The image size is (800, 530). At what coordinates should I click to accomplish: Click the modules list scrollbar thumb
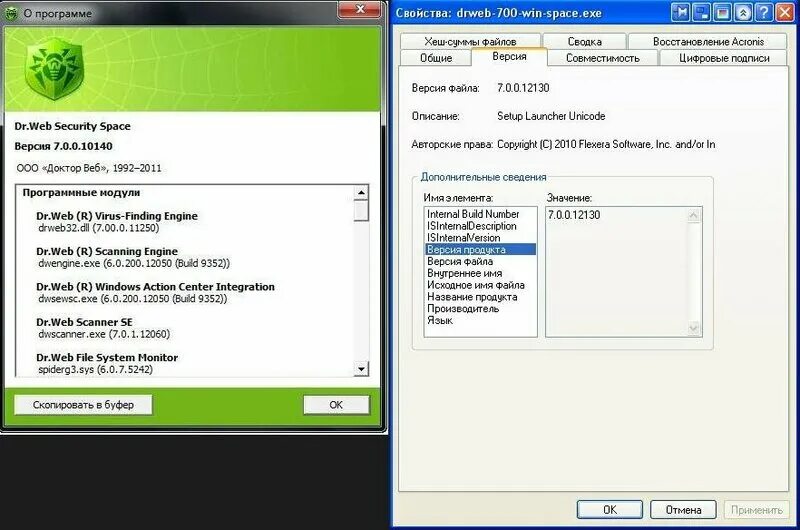tap(361, 210)
